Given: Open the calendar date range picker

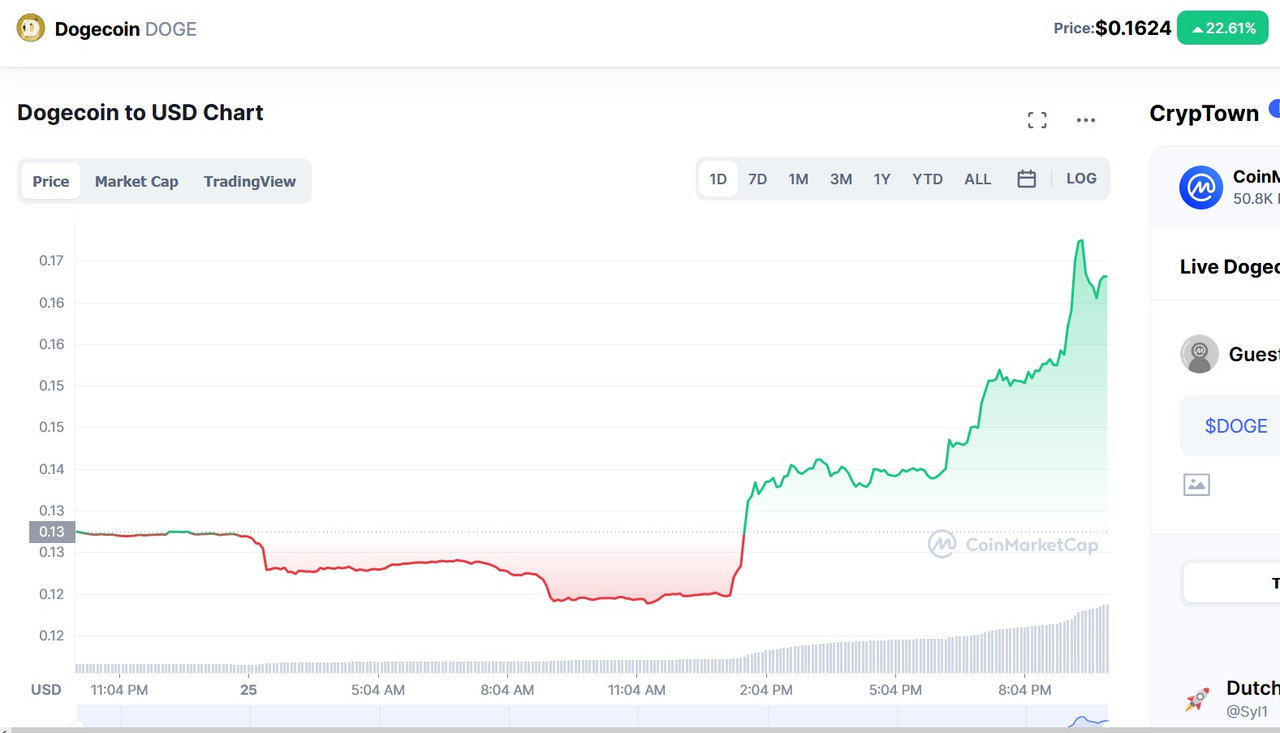Looking at the screenshot, I should point(1026,179).
